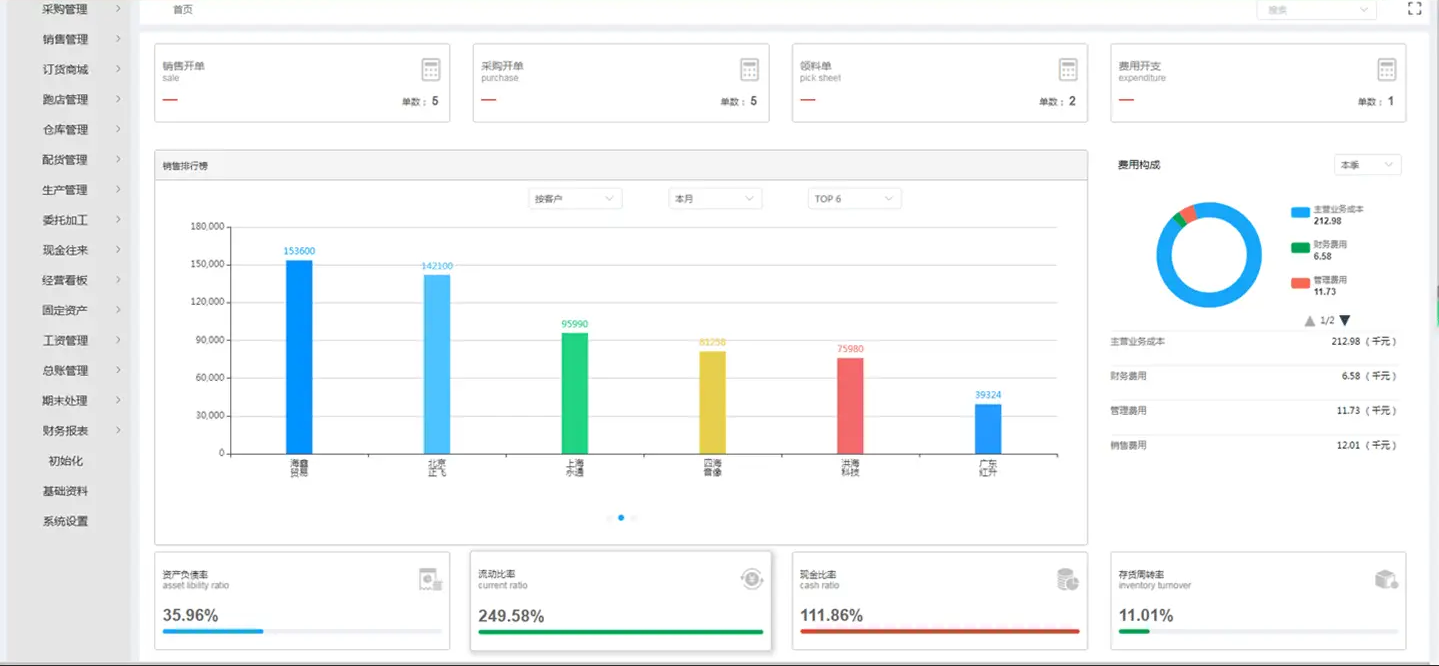
Task: Click the 流动比率 card icon
Action: (751, 579)
